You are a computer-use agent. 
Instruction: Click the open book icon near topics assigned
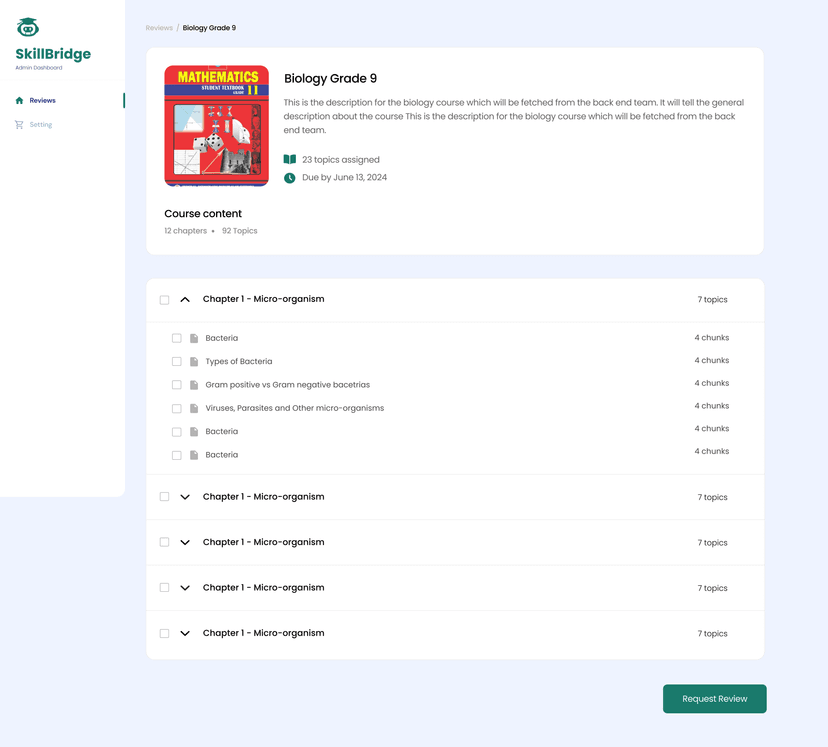[290, 159]
